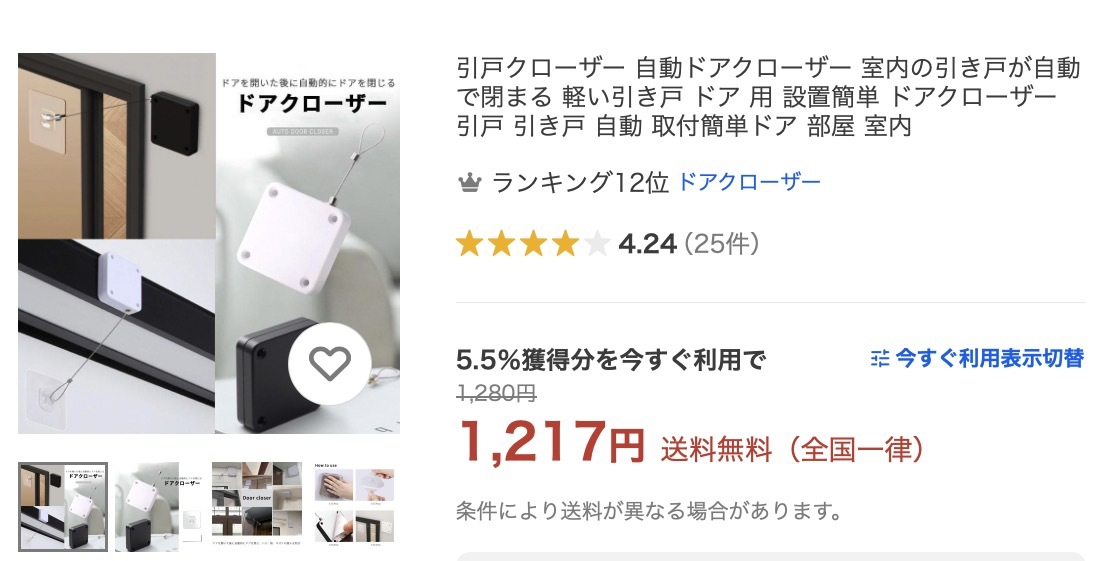The width and height of the screenshot is (1114, 561).
Task: Open the (25件) reviews count
Action: click(722, 244)
